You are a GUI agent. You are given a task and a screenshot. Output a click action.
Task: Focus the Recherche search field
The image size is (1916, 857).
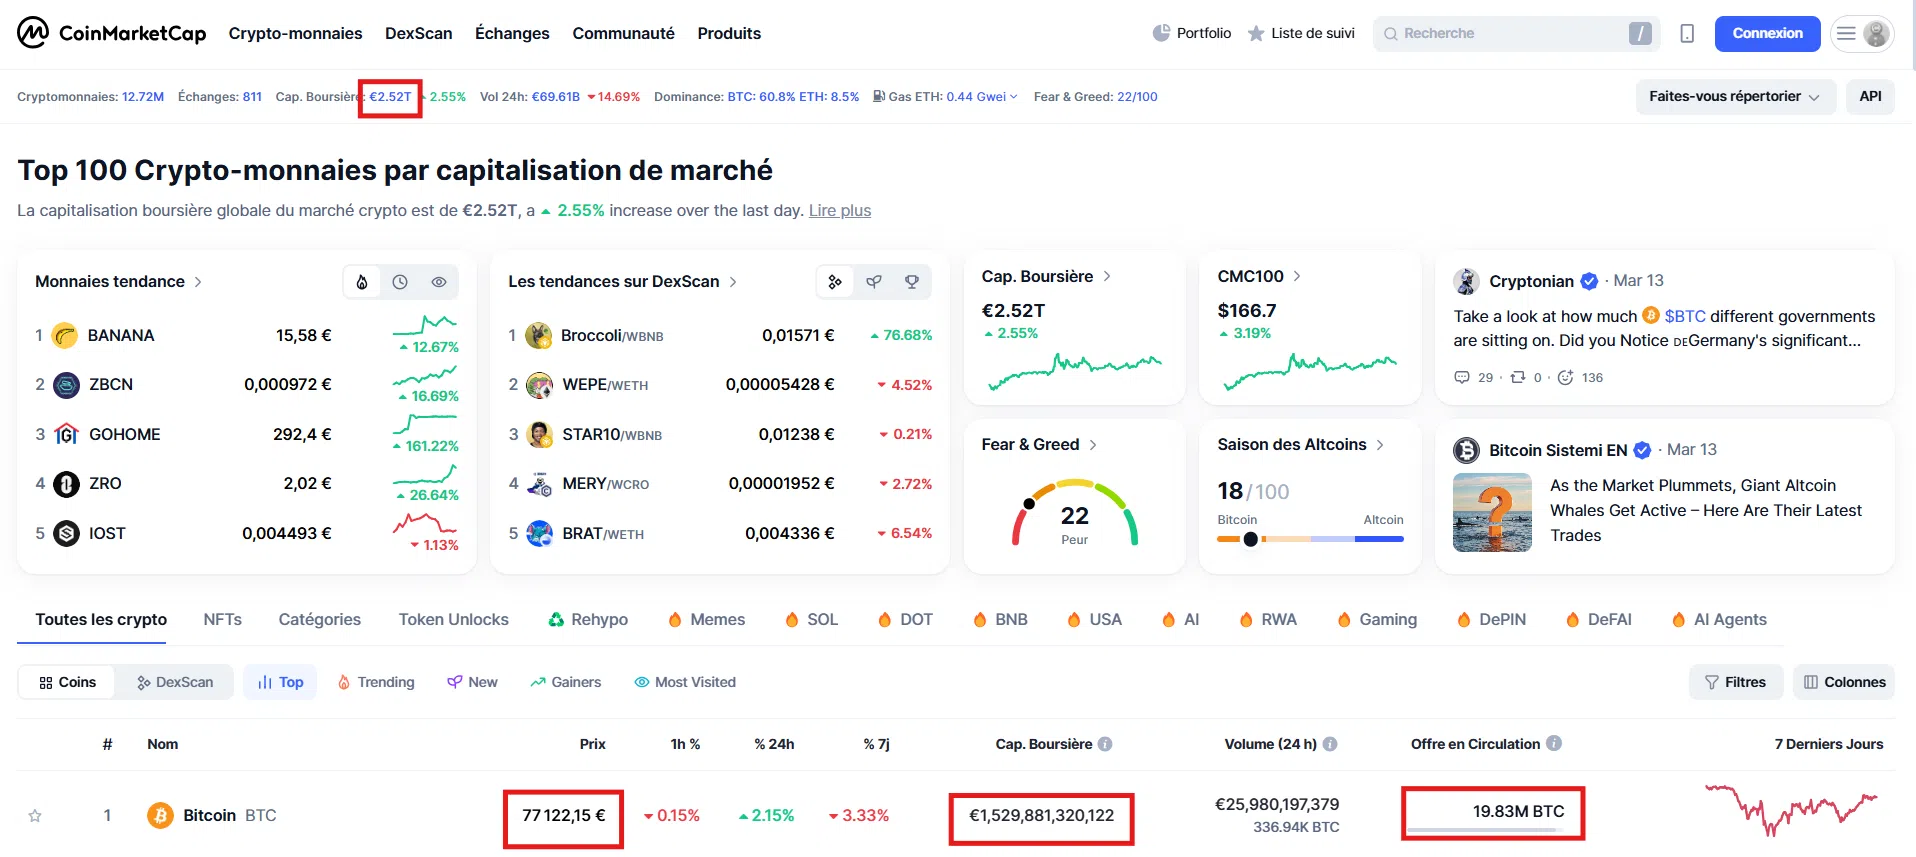pyautogui.click(x=1516, y=34)
